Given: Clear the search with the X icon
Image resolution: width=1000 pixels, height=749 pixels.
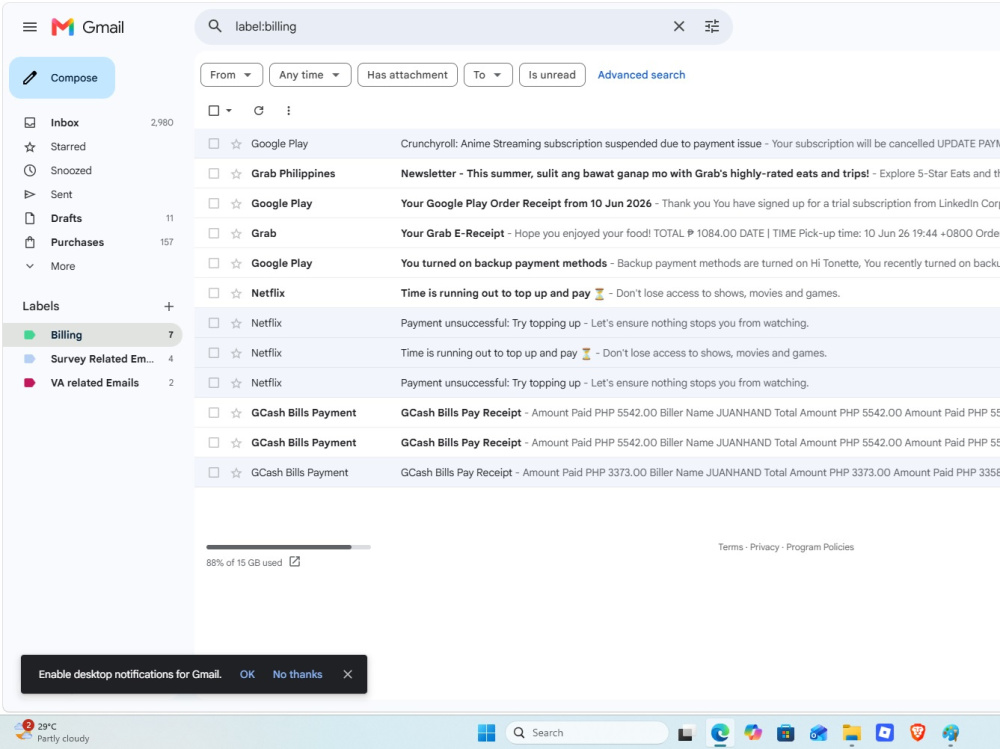Looking at the screenshot, I should tap(679, 26).
